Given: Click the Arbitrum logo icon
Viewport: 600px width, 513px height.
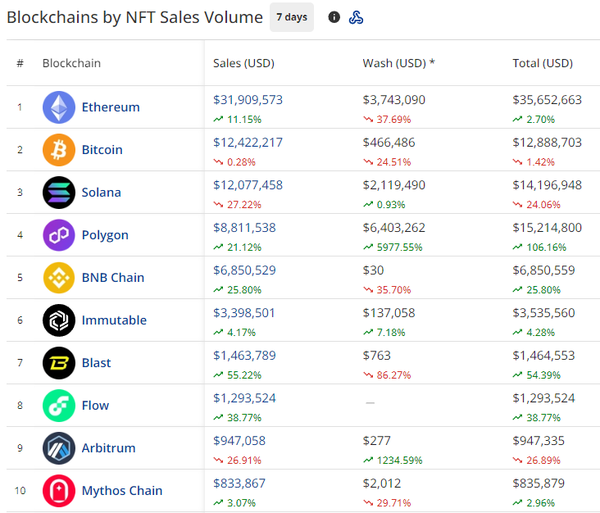Looking at the screenshot, I should pyautogui.click(x=59, y=448).
